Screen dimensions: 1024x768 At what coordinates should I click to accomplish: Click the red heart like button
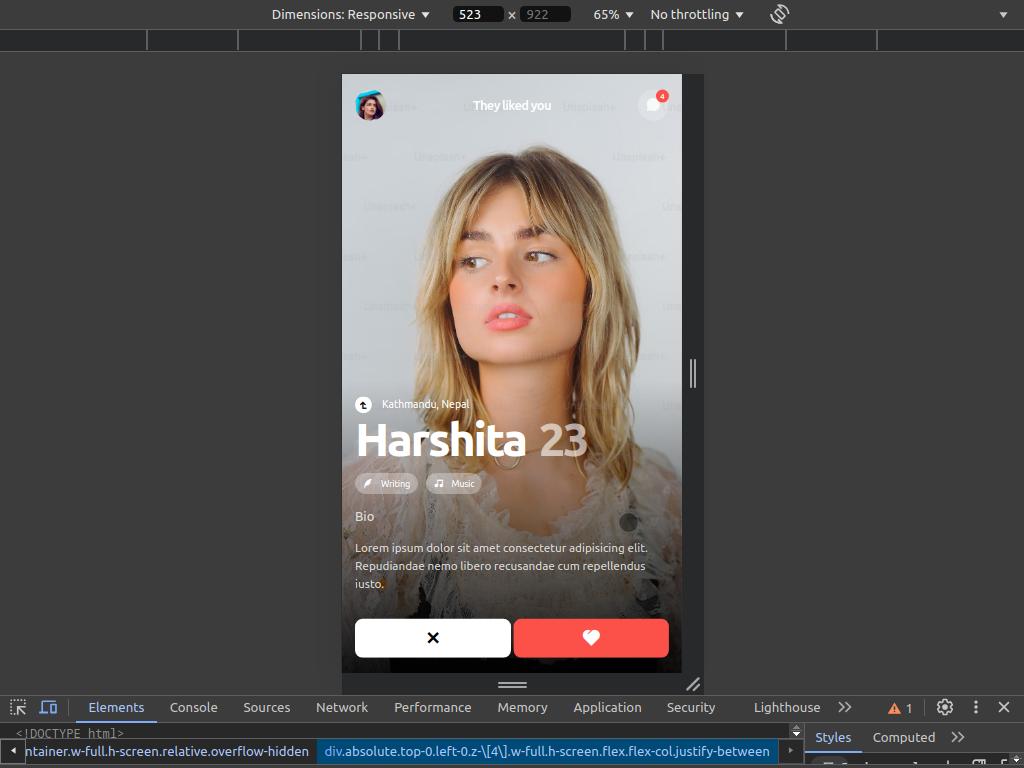point(591,638)
